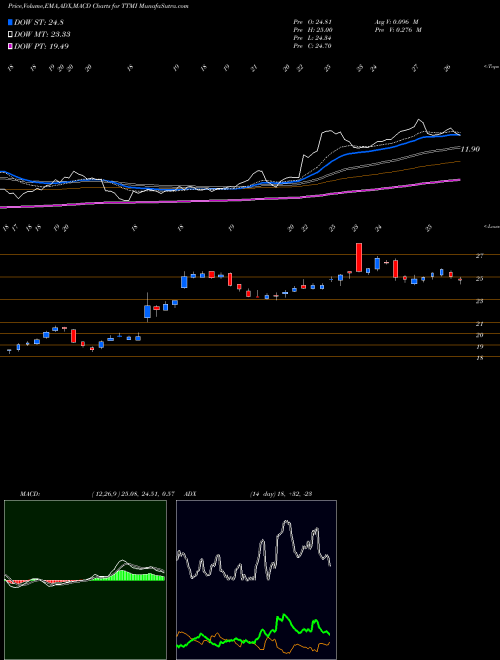Click the 'MACD:' panel heading

[29, 494]
